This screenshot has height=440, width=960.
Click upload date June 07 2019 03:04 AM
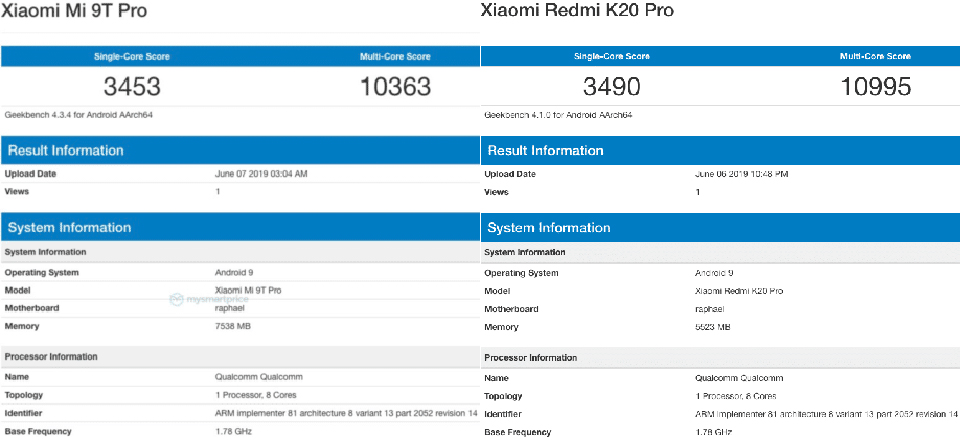tap(261, 174)
